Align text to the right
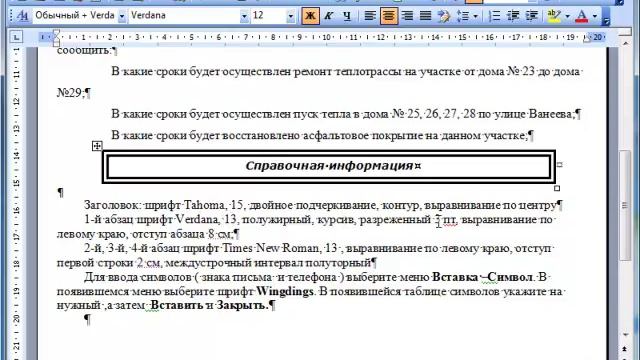The width and height of the screenshot is (640, 360). (407, 16)
